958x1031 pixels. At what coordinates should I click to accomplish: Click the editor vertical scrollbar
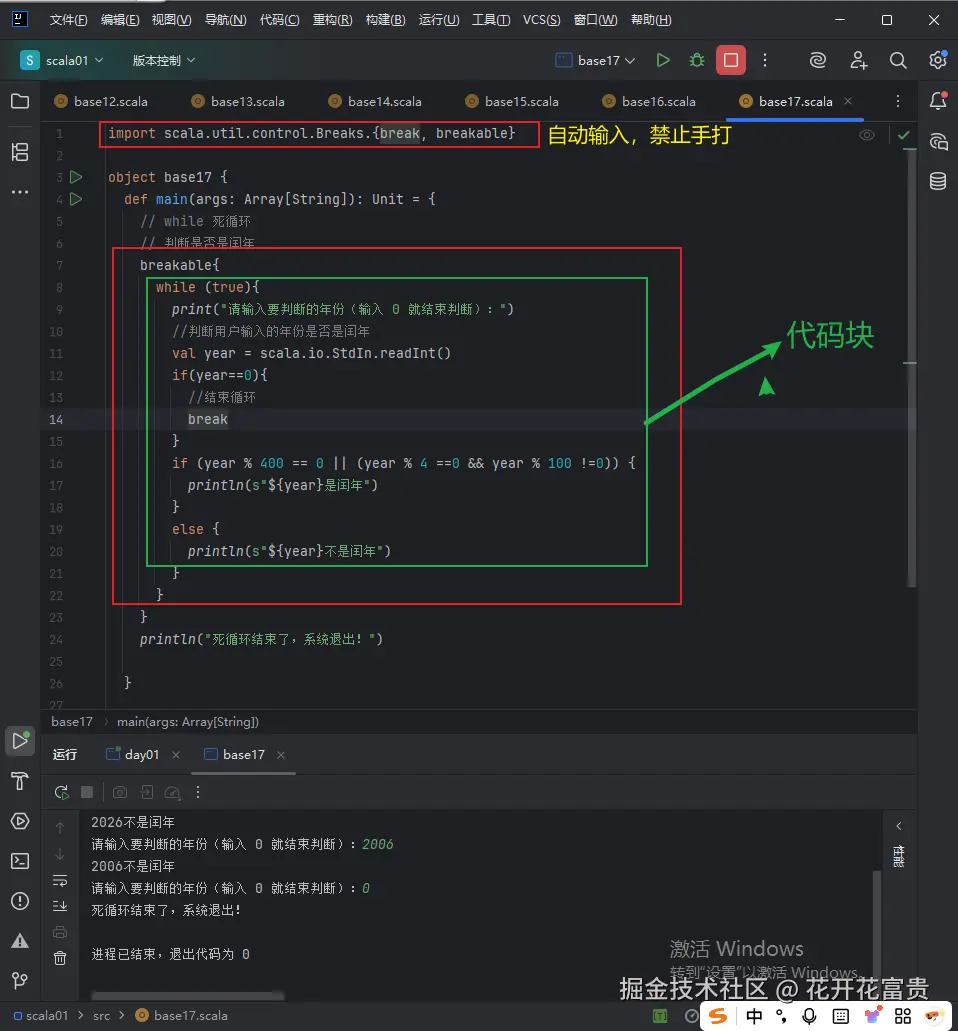pyautogui.click(x=911, y=368)
